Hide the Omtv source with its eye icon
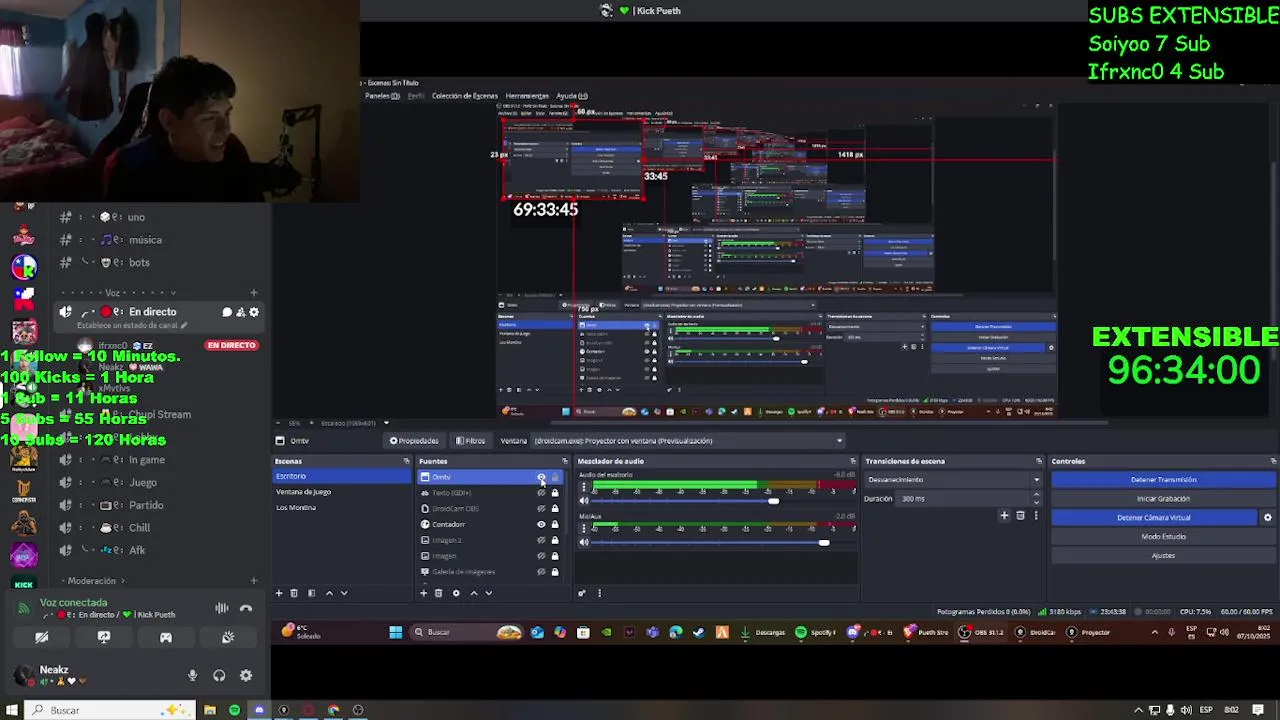Image resolution: width=1280 pixels, height=720 pixels. [x=541, y=477]
